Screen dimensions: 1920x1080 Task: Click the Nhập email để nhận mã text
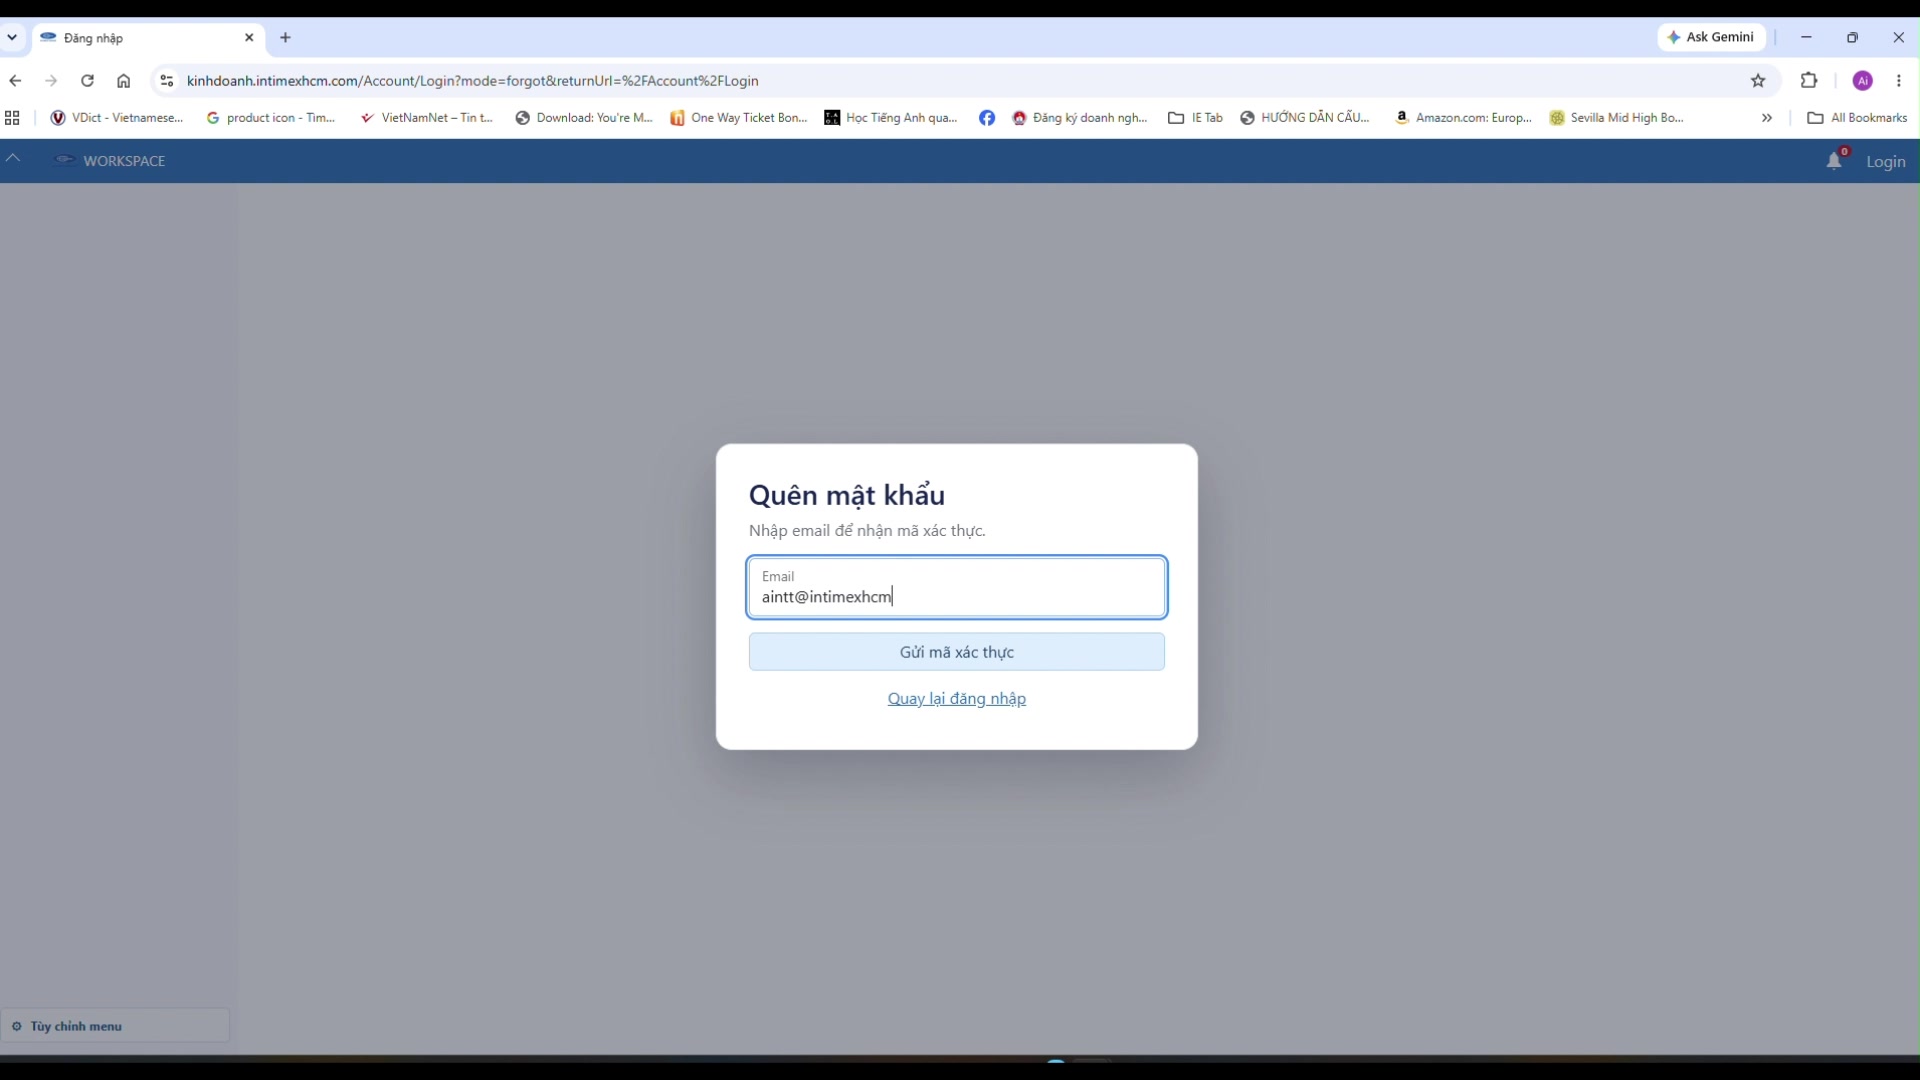point(867,531)
